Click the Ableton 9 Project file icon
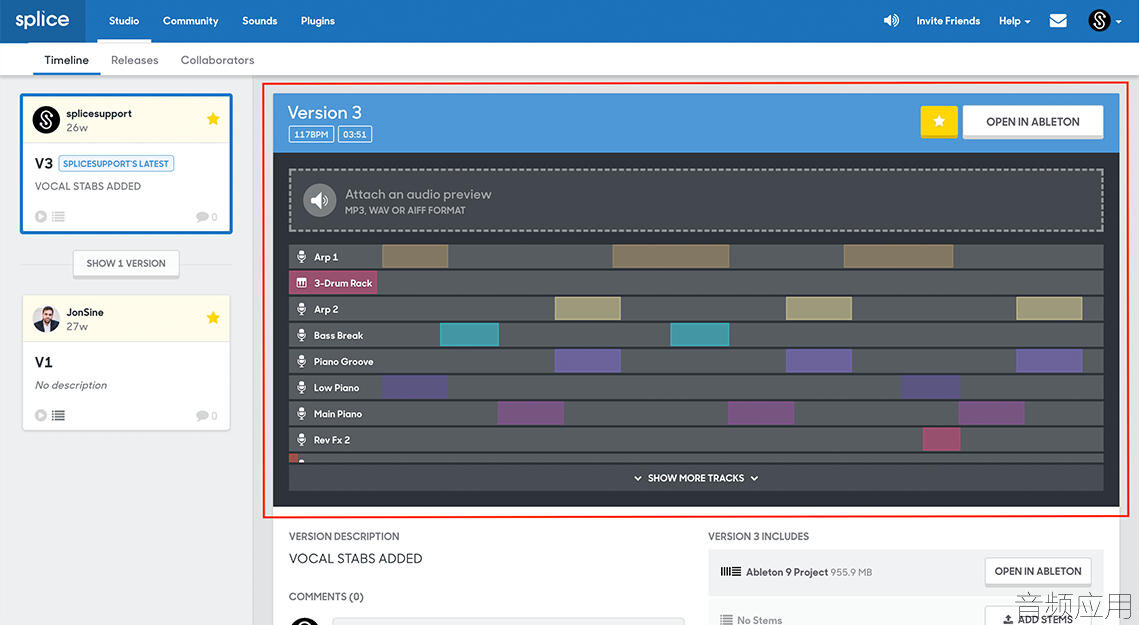Viewport: 1139px width, 625px height. 730,572
